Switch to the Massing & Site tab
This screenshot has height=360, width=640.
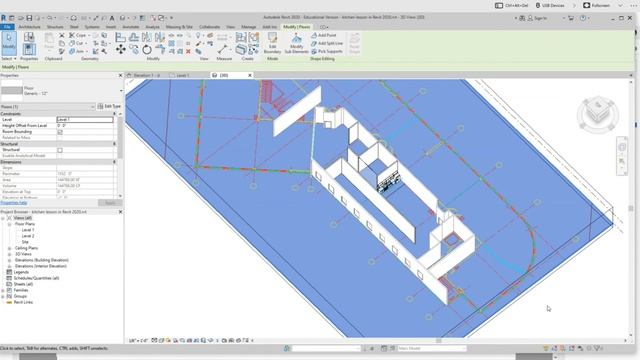(x=179, y=27)
